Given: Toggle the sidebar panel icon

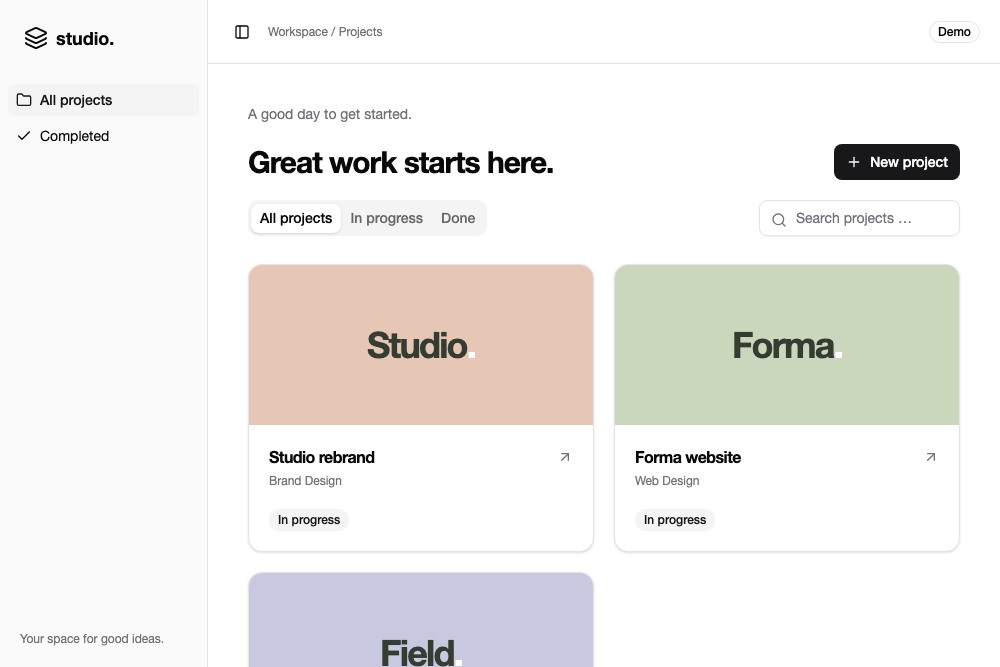Looking at the screenshot, I should coord(242,32).
